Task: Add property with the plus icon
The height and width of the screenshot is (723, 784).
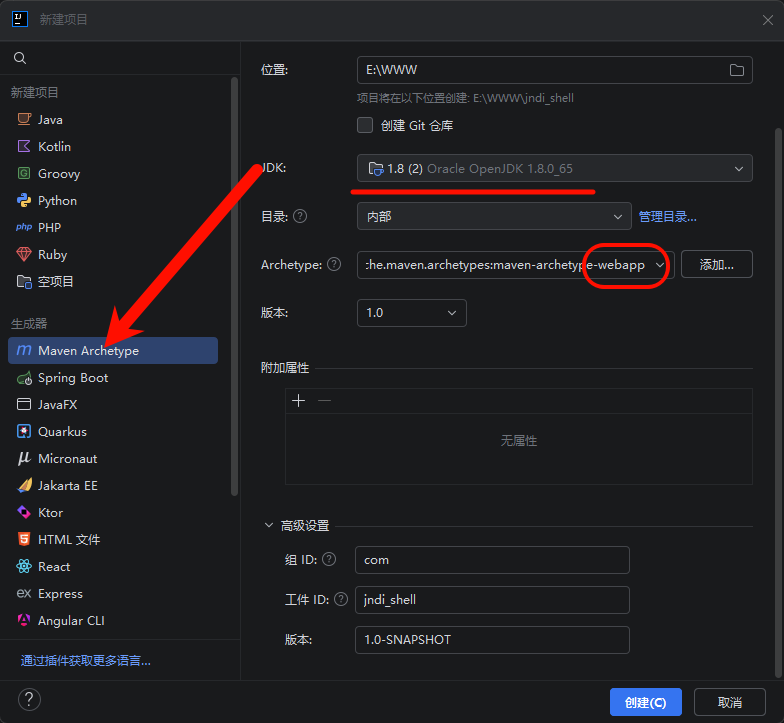Action: pyautogui.click(x=298, y=400)
